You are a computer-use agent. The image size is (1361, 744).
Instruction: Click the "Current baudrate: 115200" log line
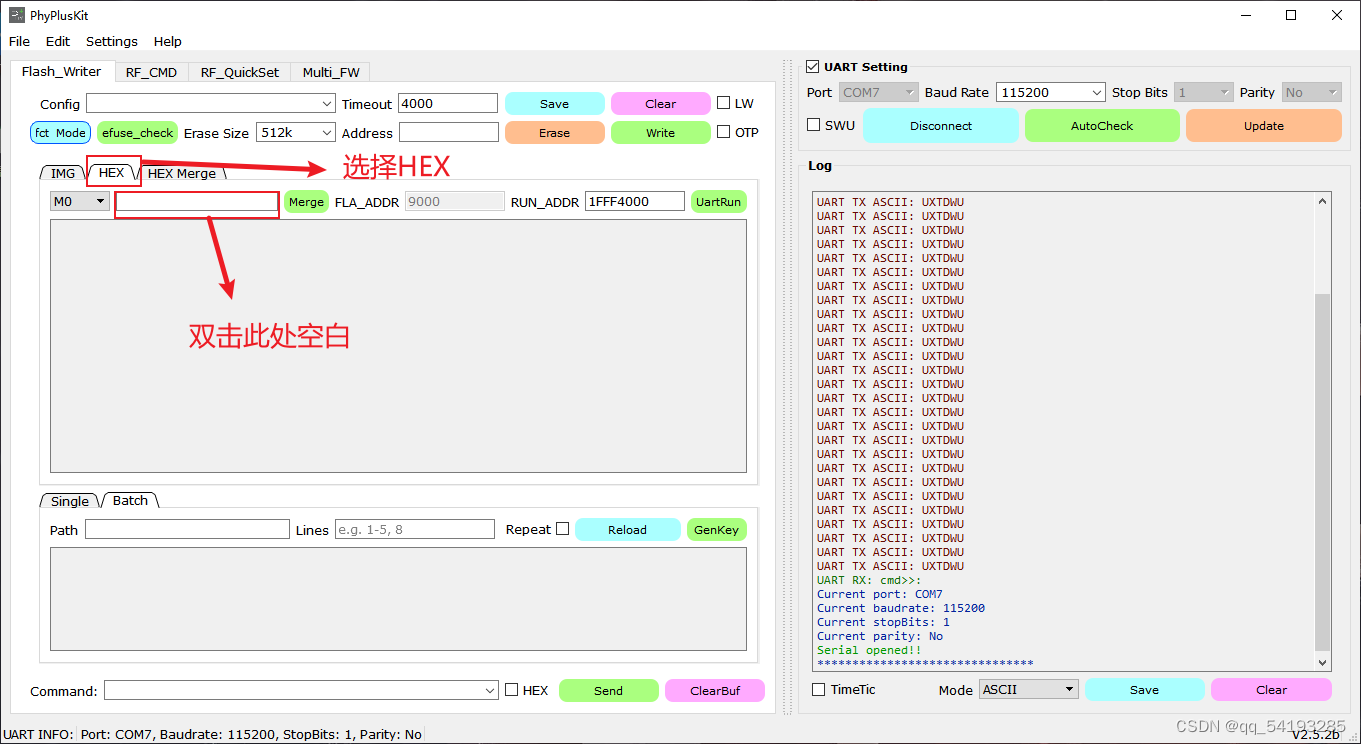[901, 608]
